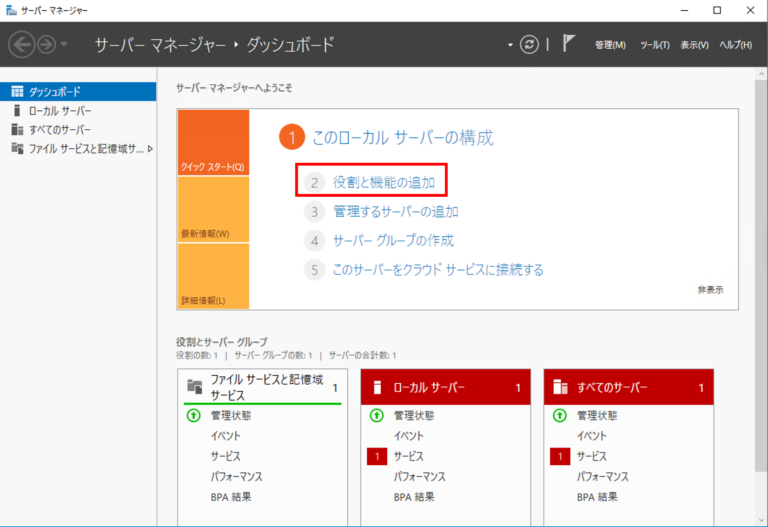Open the ヘルプ(H) menu

tap(735, 45)
